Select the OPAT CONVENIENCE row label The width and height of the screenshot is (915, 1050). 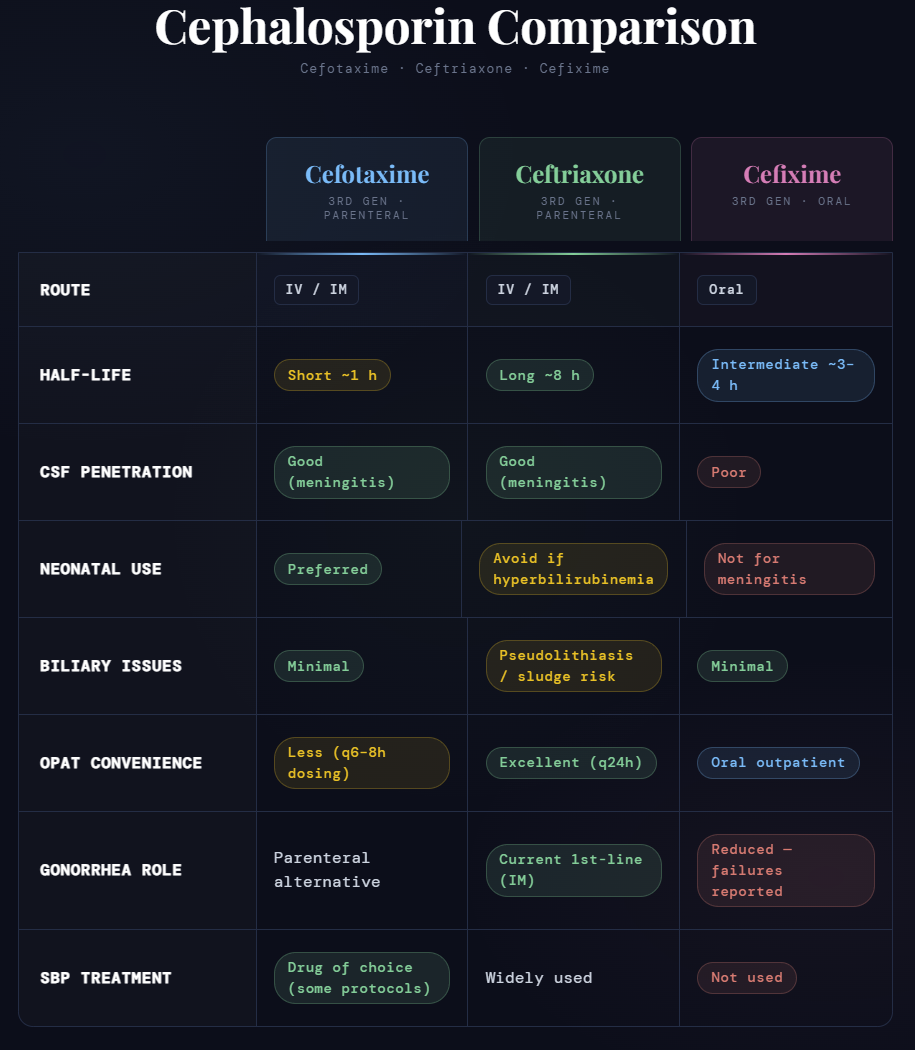(121, 763)
